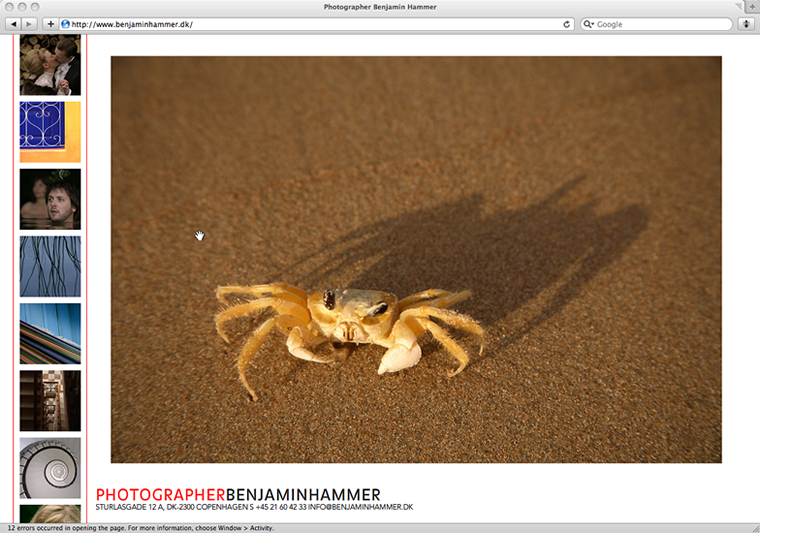Select the wedding couple kissing thumbnail
The image size is (800, 550).
50,65
